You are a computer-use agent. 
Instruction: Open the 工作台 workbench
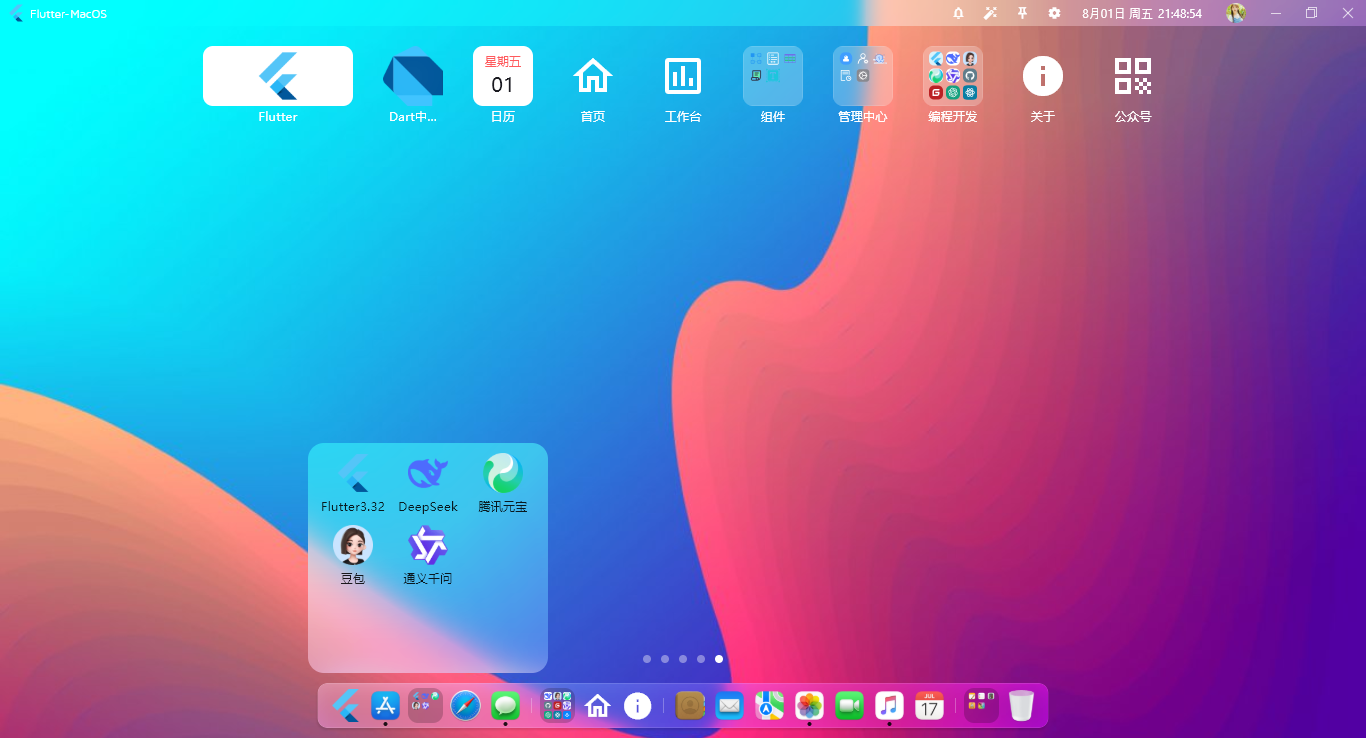pyautogui.click(x=683, y=75)
